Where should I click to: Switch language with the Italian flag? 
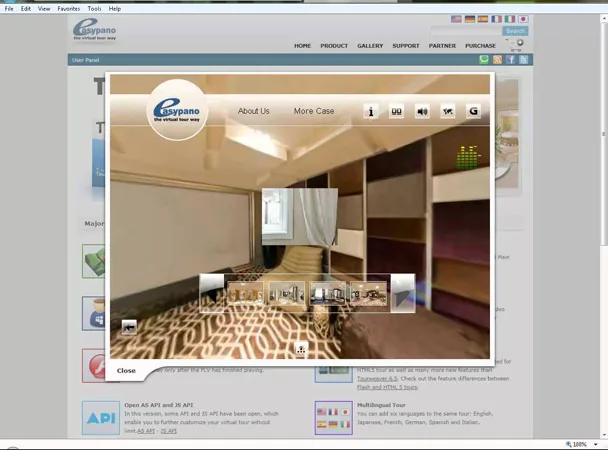(x=510, y=19)
